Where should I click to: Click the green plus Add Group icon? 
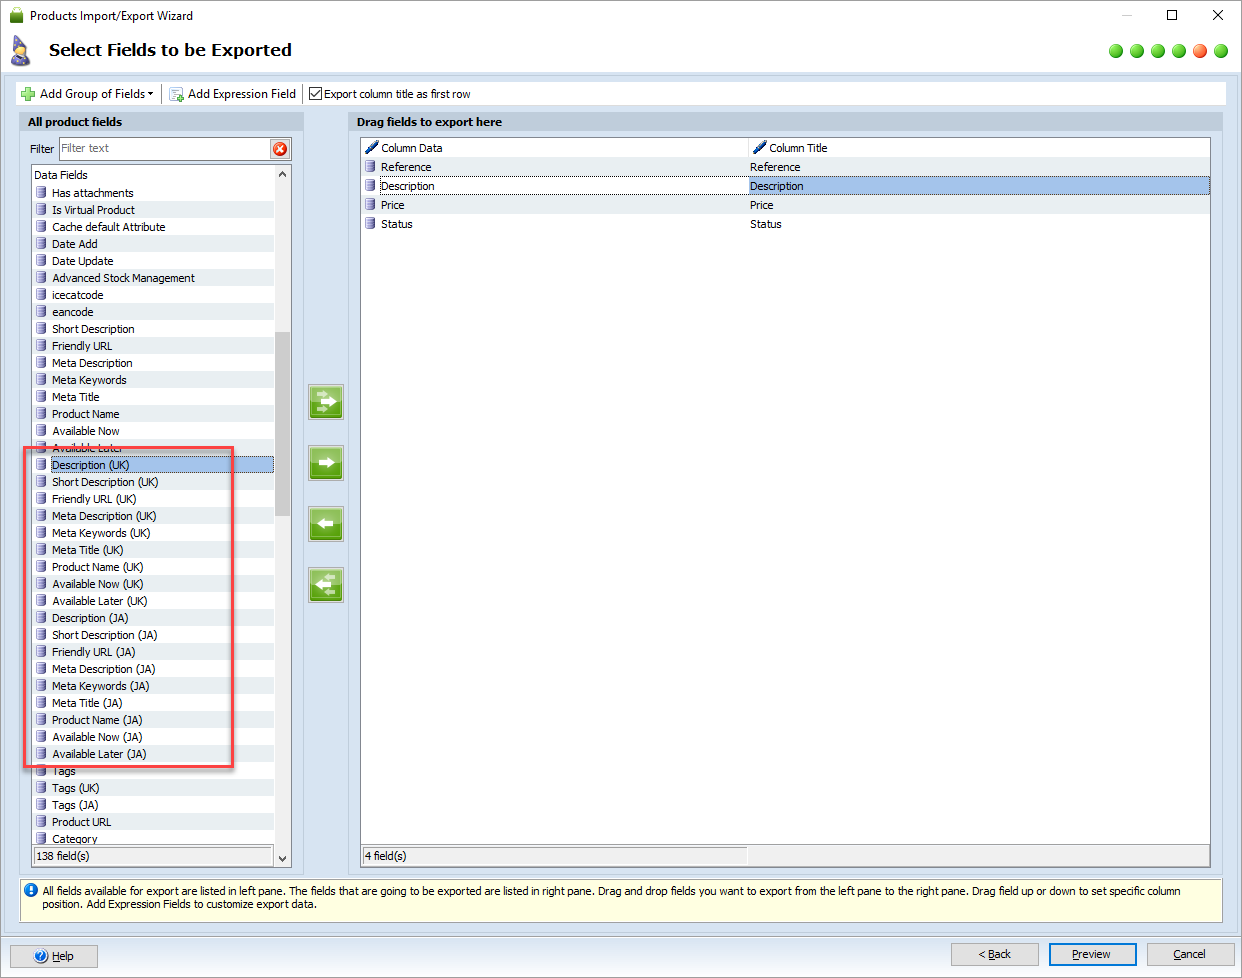click(x=28, y=94)
